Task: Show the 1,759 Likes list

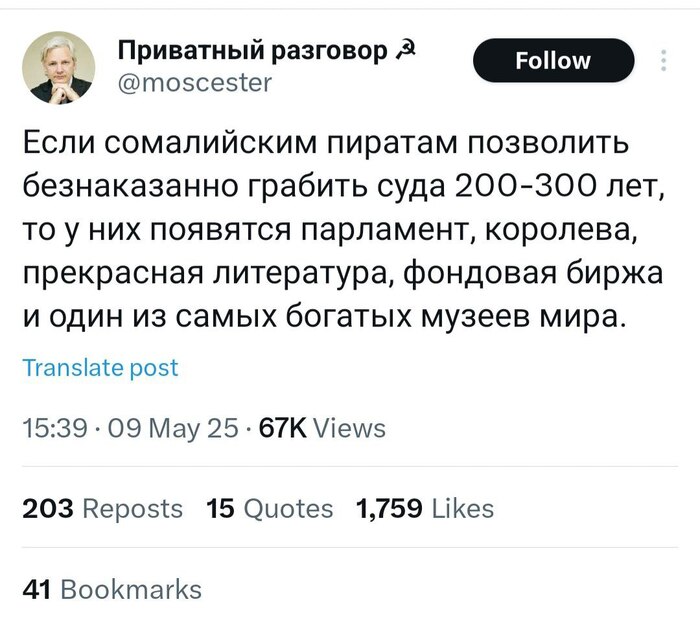Action: click(425, 509)
